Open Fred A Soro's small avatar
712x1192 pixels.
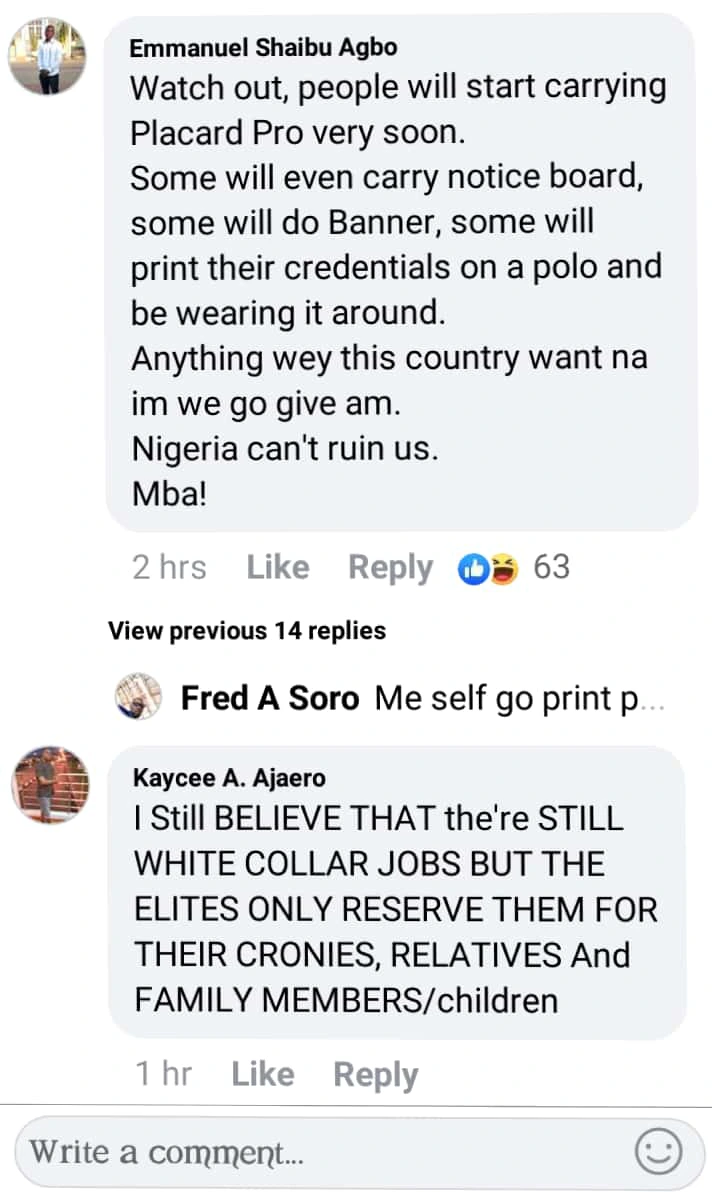point(139,697)
